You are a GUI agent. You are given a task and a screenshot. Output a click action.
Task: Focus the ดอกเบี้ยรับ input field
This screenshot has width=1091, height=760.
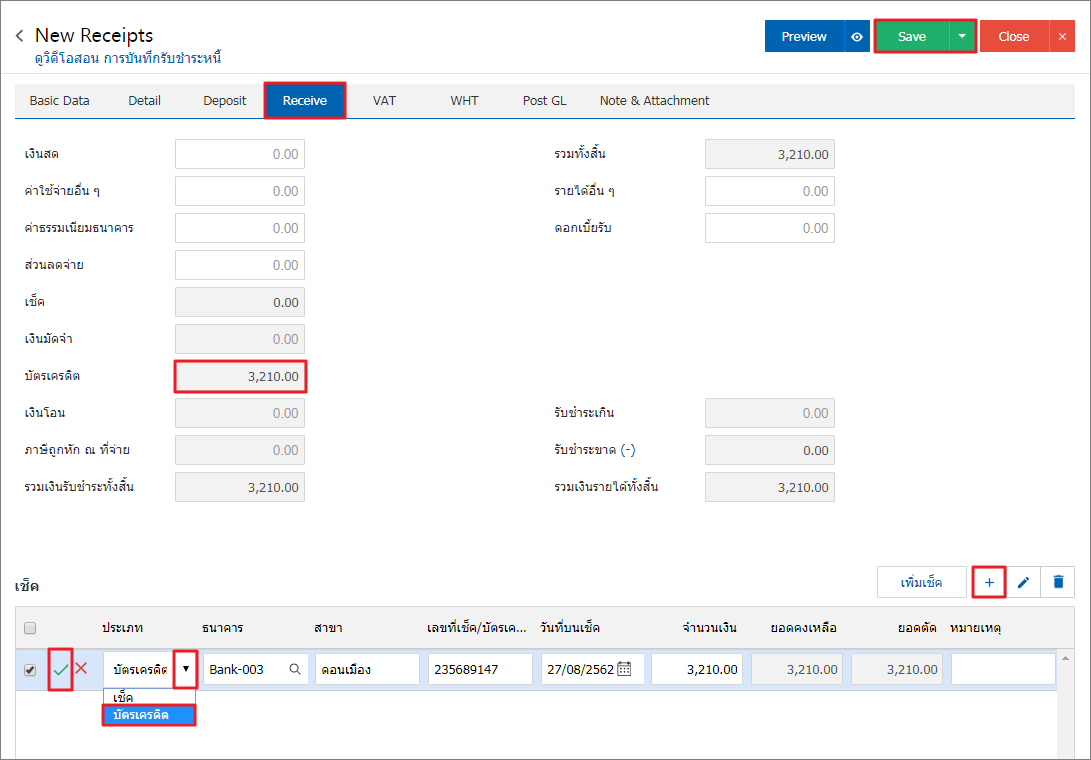coord(770,228)
